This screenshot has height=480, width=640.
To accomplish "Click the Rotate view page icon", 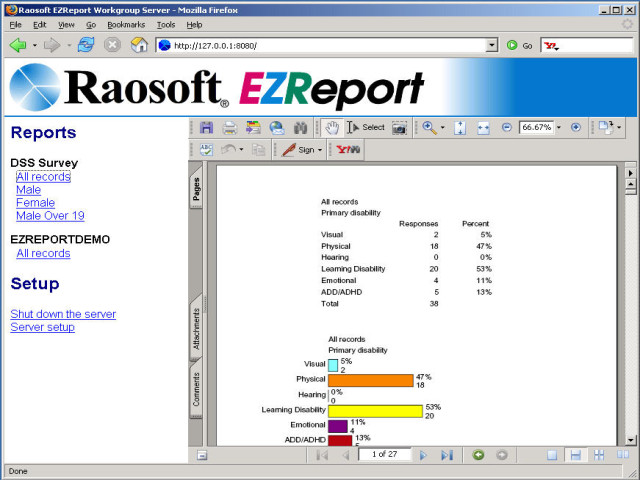I will point(606,127).
